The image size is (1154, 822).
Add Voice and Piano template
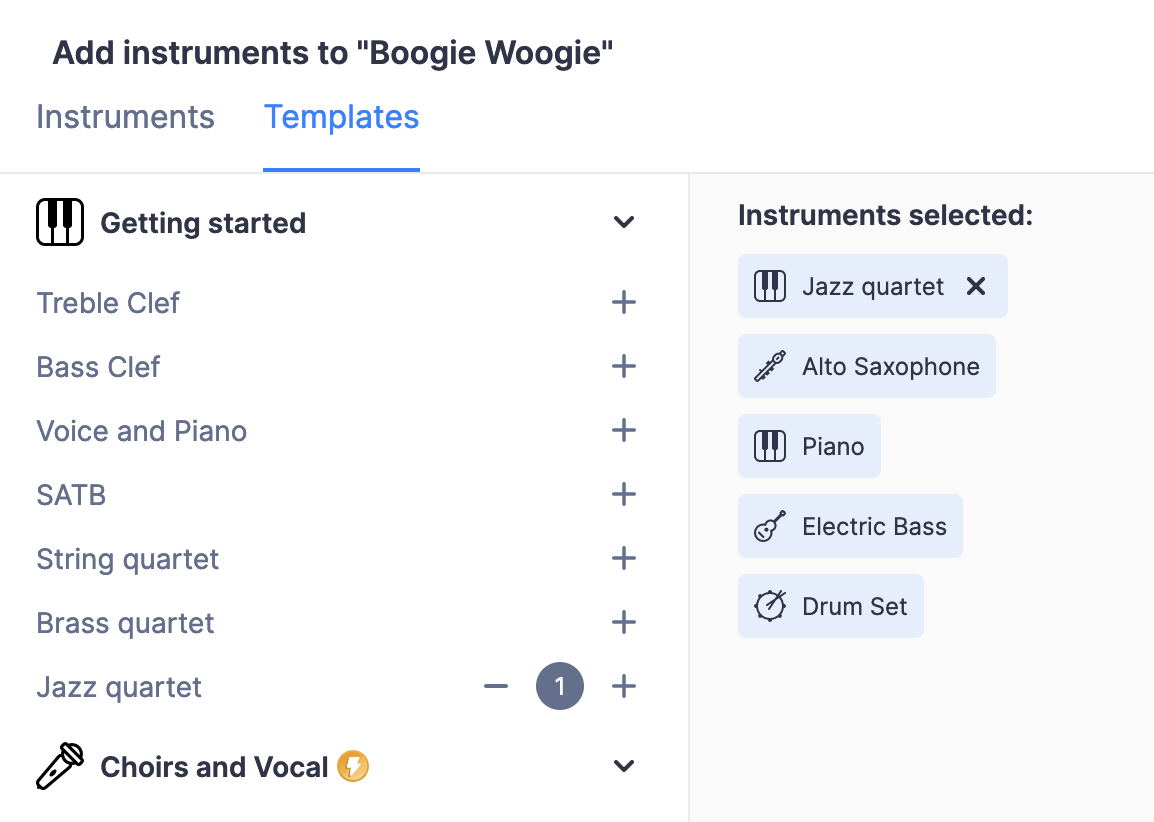pos(623,431)
